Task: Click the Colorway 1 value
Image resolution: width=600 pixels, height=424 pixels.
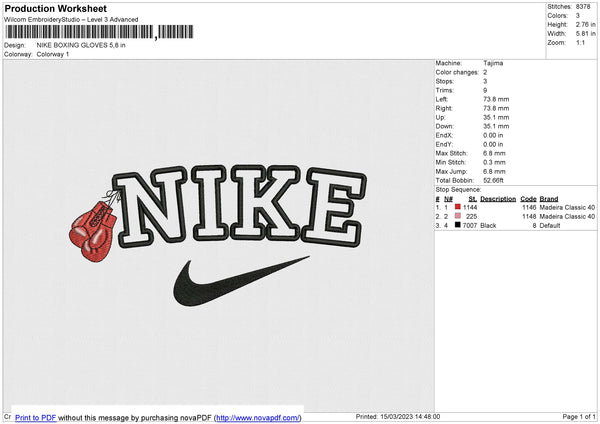Action: [x=53, y=54]
